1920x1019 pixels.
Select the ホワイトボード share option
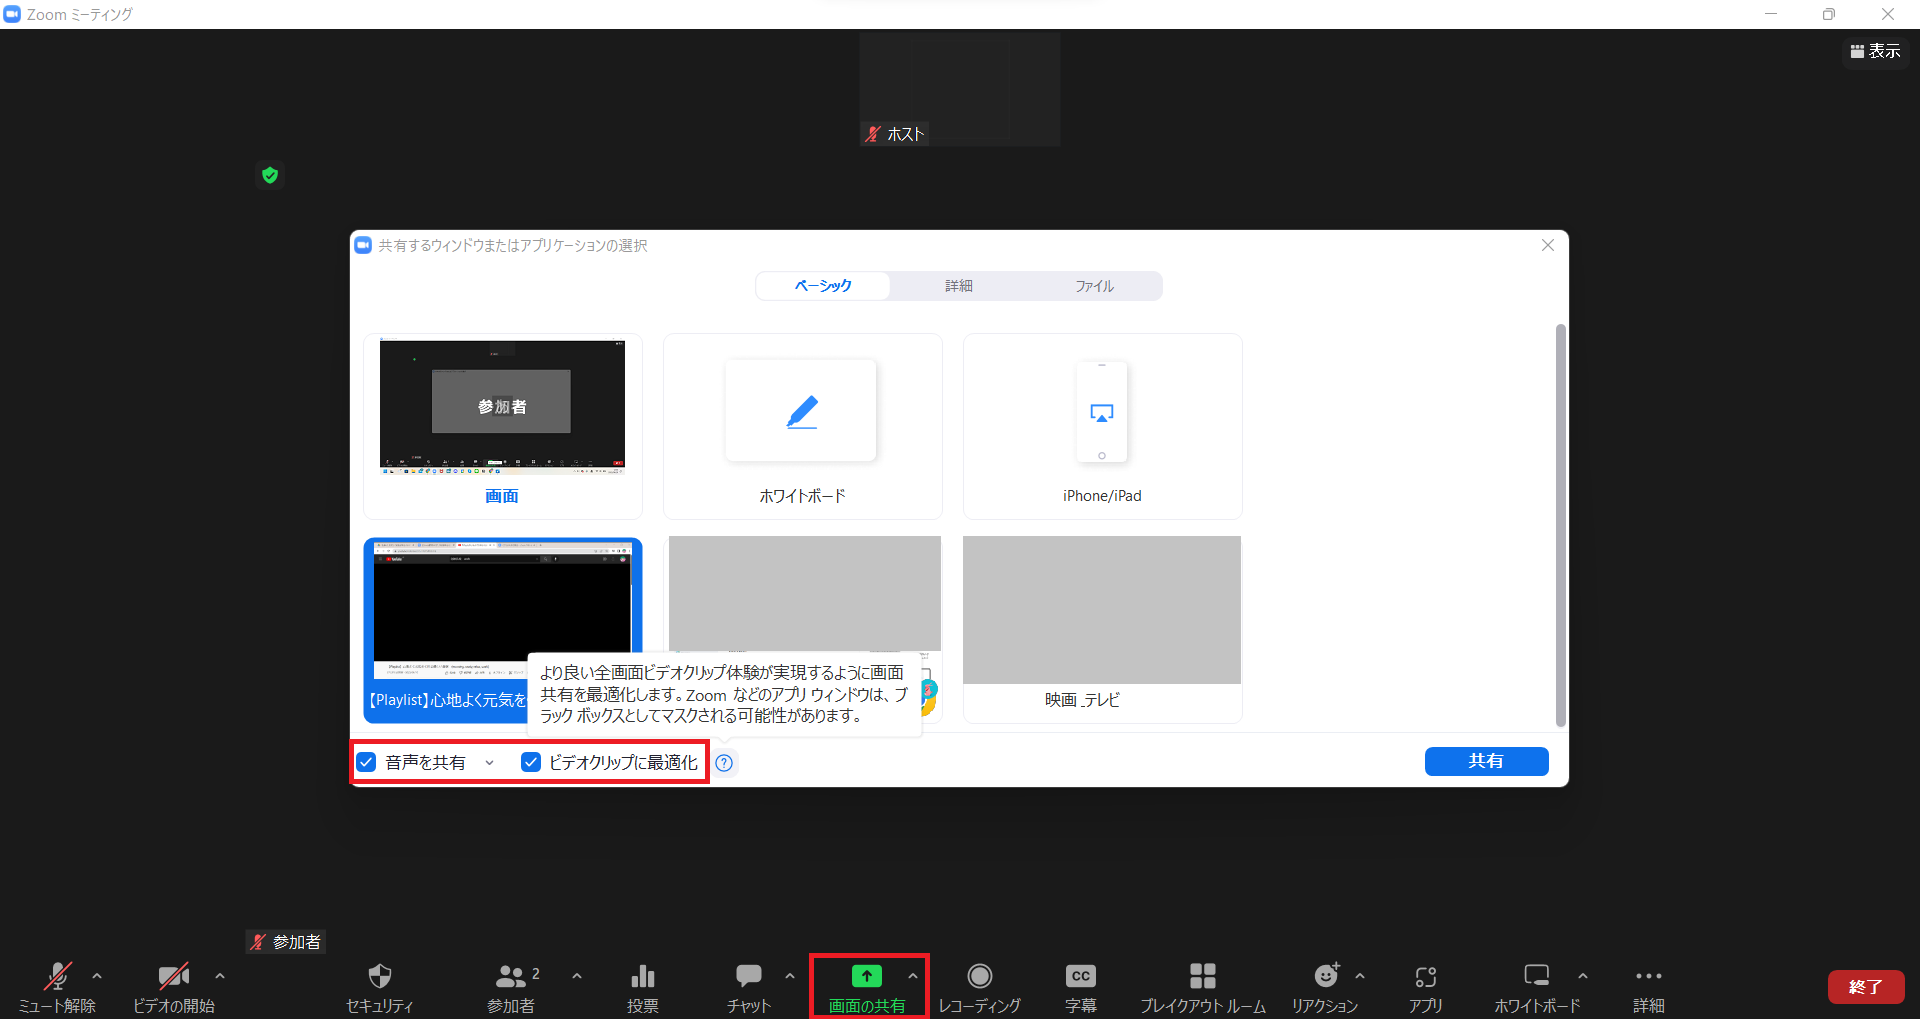(802, 426)
